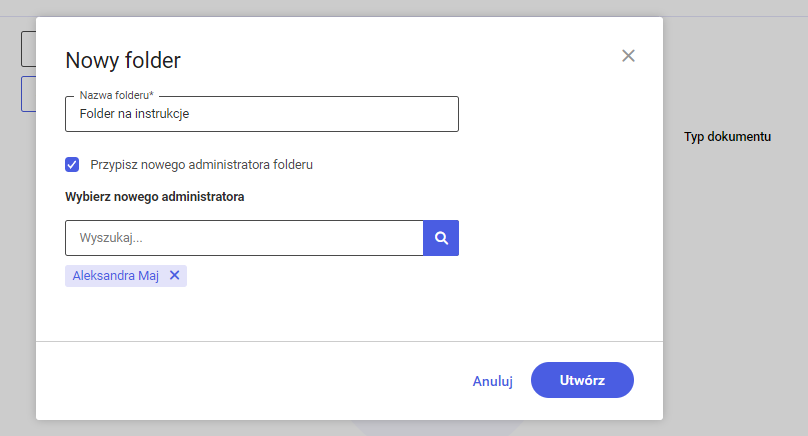The image size is (808, 436).
Task: Click the Typ dokumentu column header
Action: point(728,137)
